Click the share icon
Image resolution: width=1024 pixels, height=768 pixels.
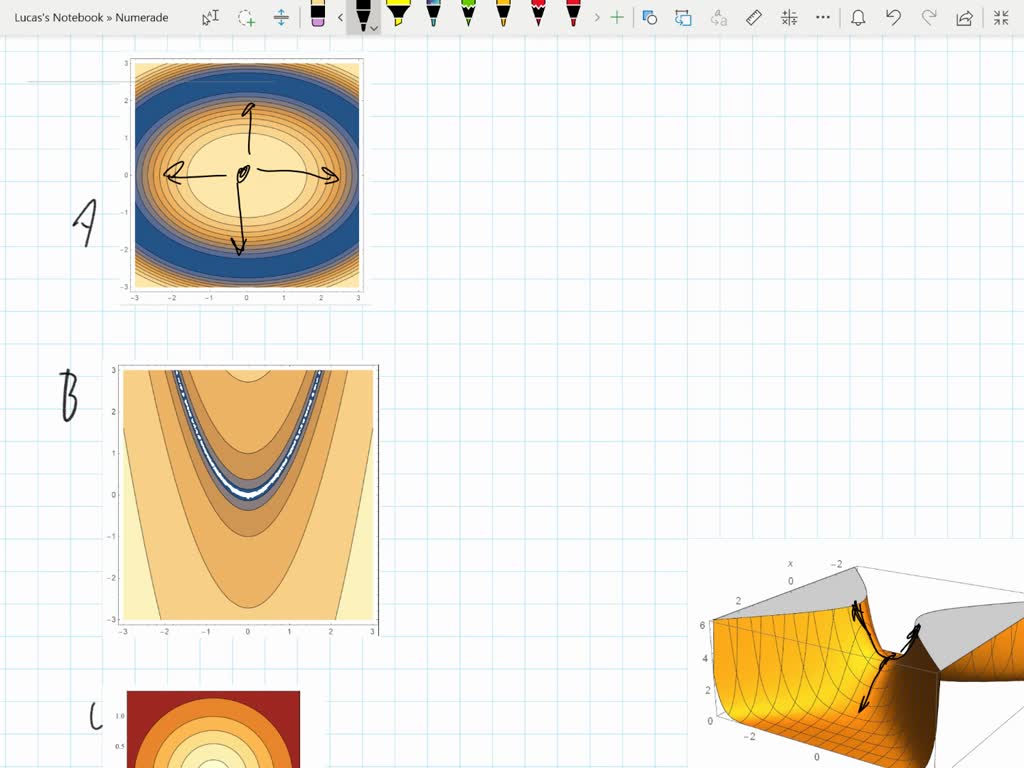pyautogui.click(x=962, y=17)
